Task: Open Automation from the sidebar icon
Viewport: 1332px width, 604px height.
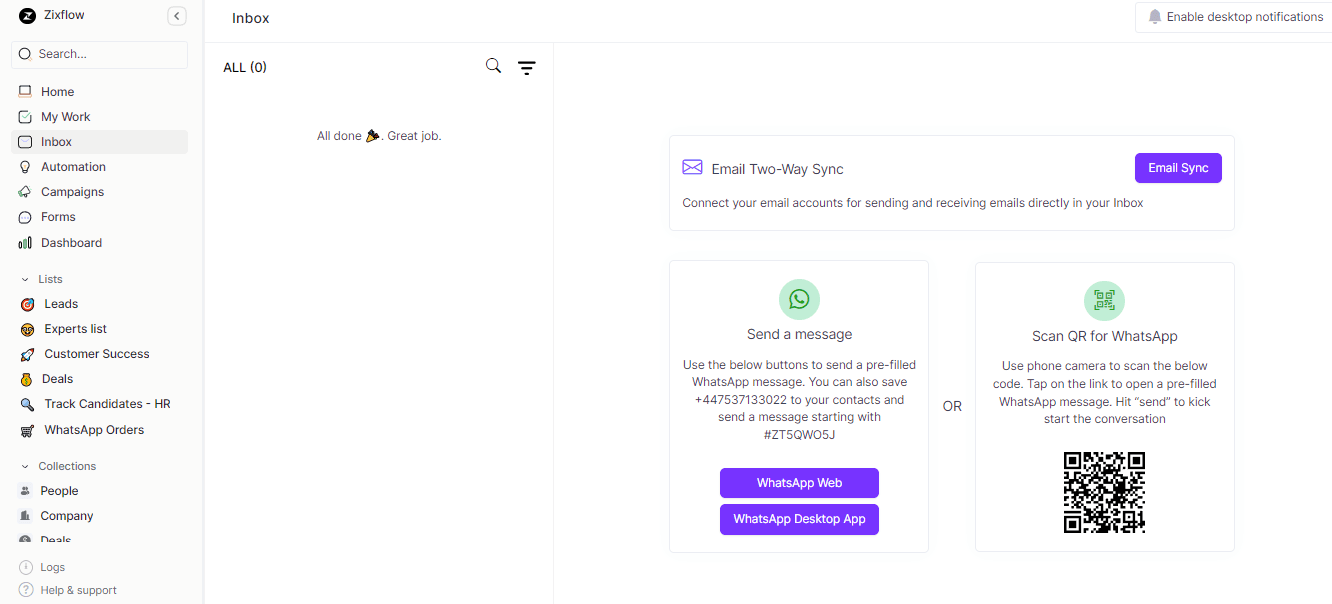Action: 28,166
